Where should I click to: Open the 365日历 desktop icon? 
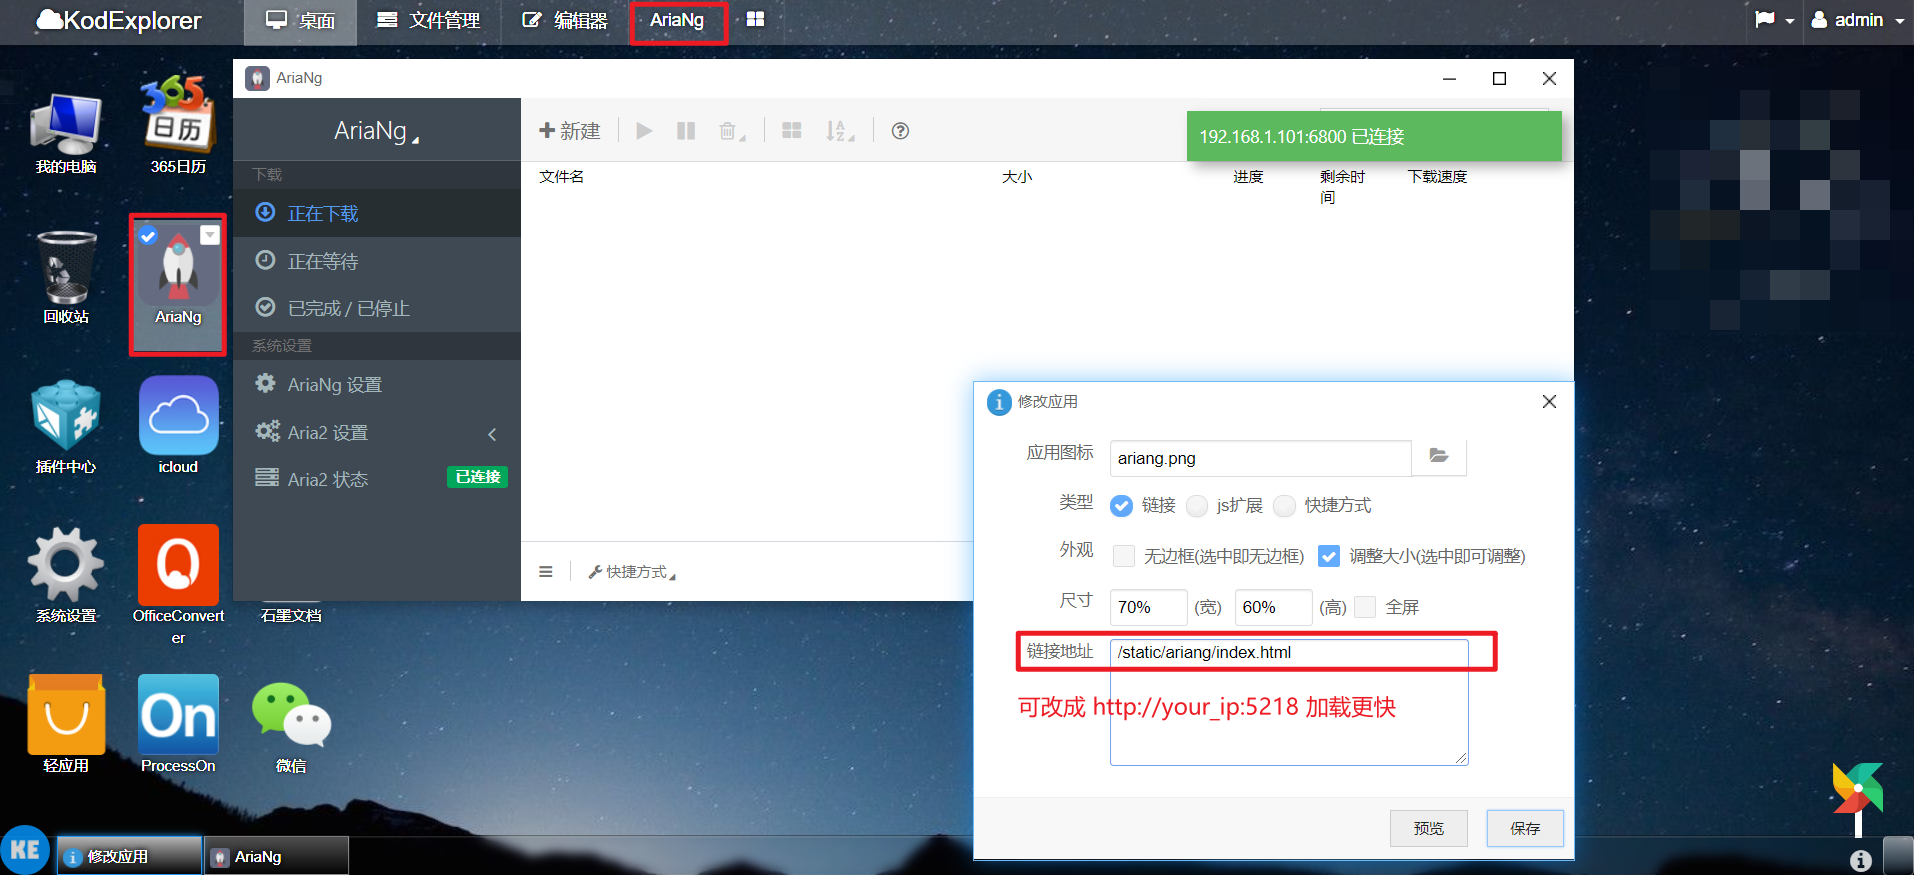click(x=178, y=125)
